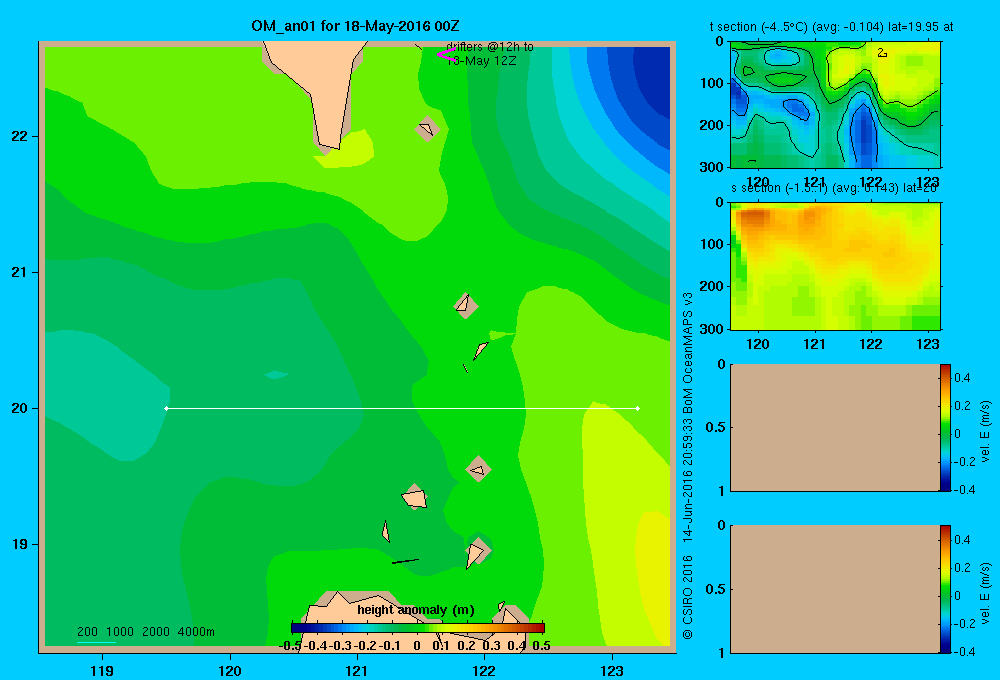Click depth tick 0.5 on upper empty panel
Image resolution: width=1000 pixels, height=680 pixels.
(716, 427)
